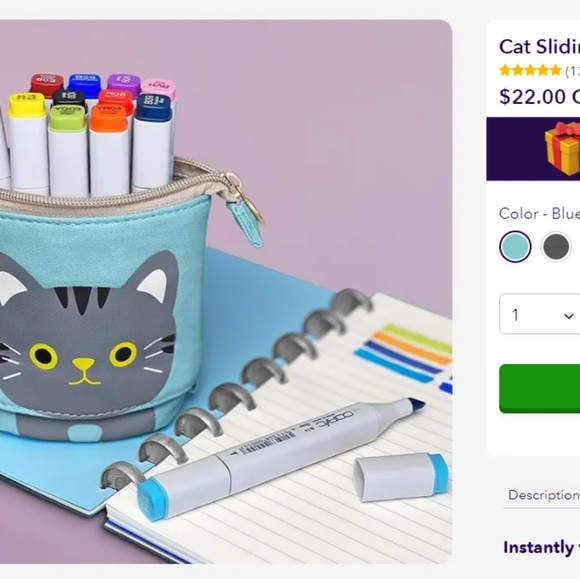The width and height of the screenshot is (580, 579).
Task: Choose the dark gray color swatch
Action: pyautogui.click(x=556, y=247)
